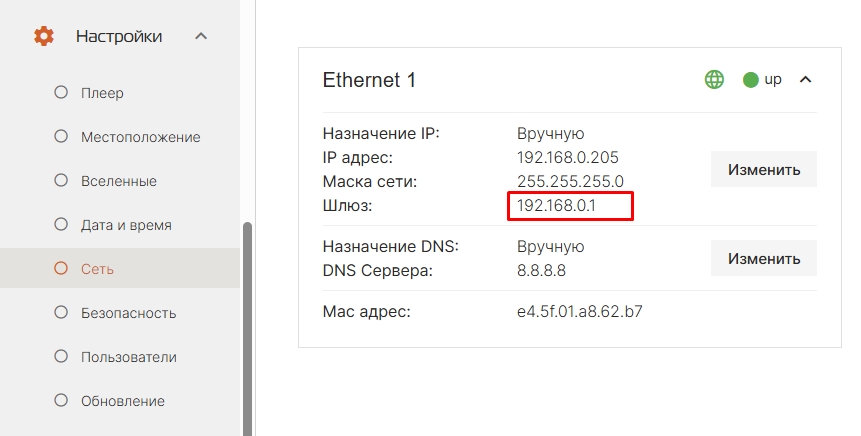The height and width of the screenshot is (436, 861).
Task: Click the Ethernet 1 card title
Action: click(x=368, y=80)
